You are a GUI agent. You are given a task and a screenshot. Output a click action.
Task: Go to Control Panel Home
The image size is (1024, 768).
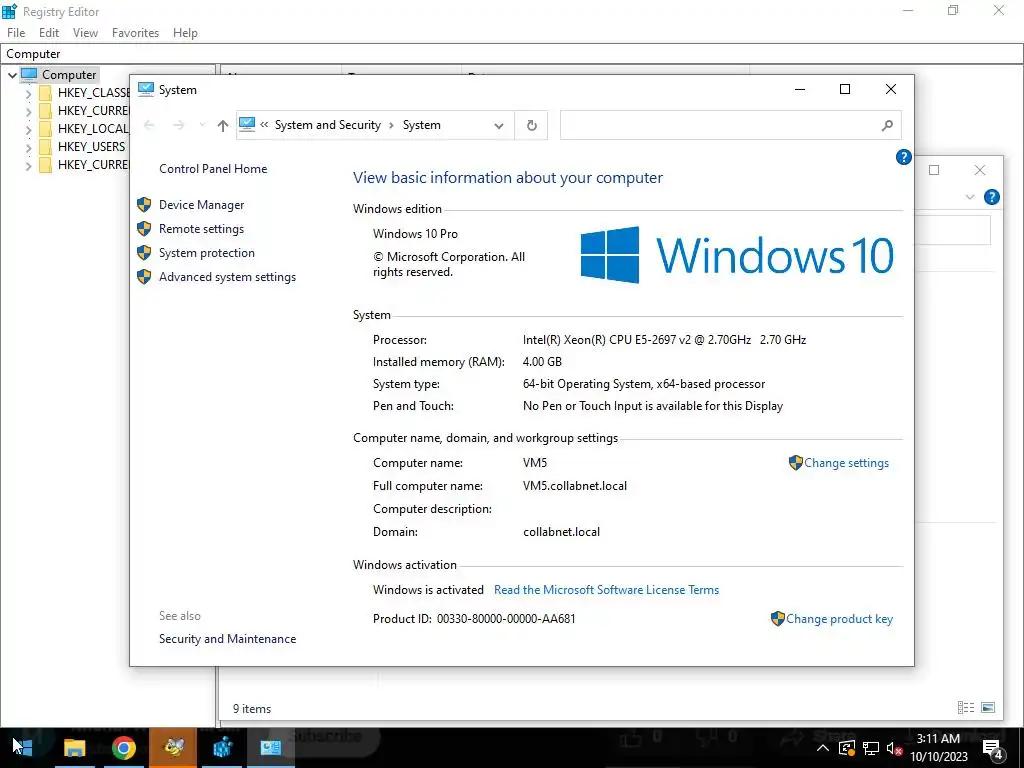point(213,169)
